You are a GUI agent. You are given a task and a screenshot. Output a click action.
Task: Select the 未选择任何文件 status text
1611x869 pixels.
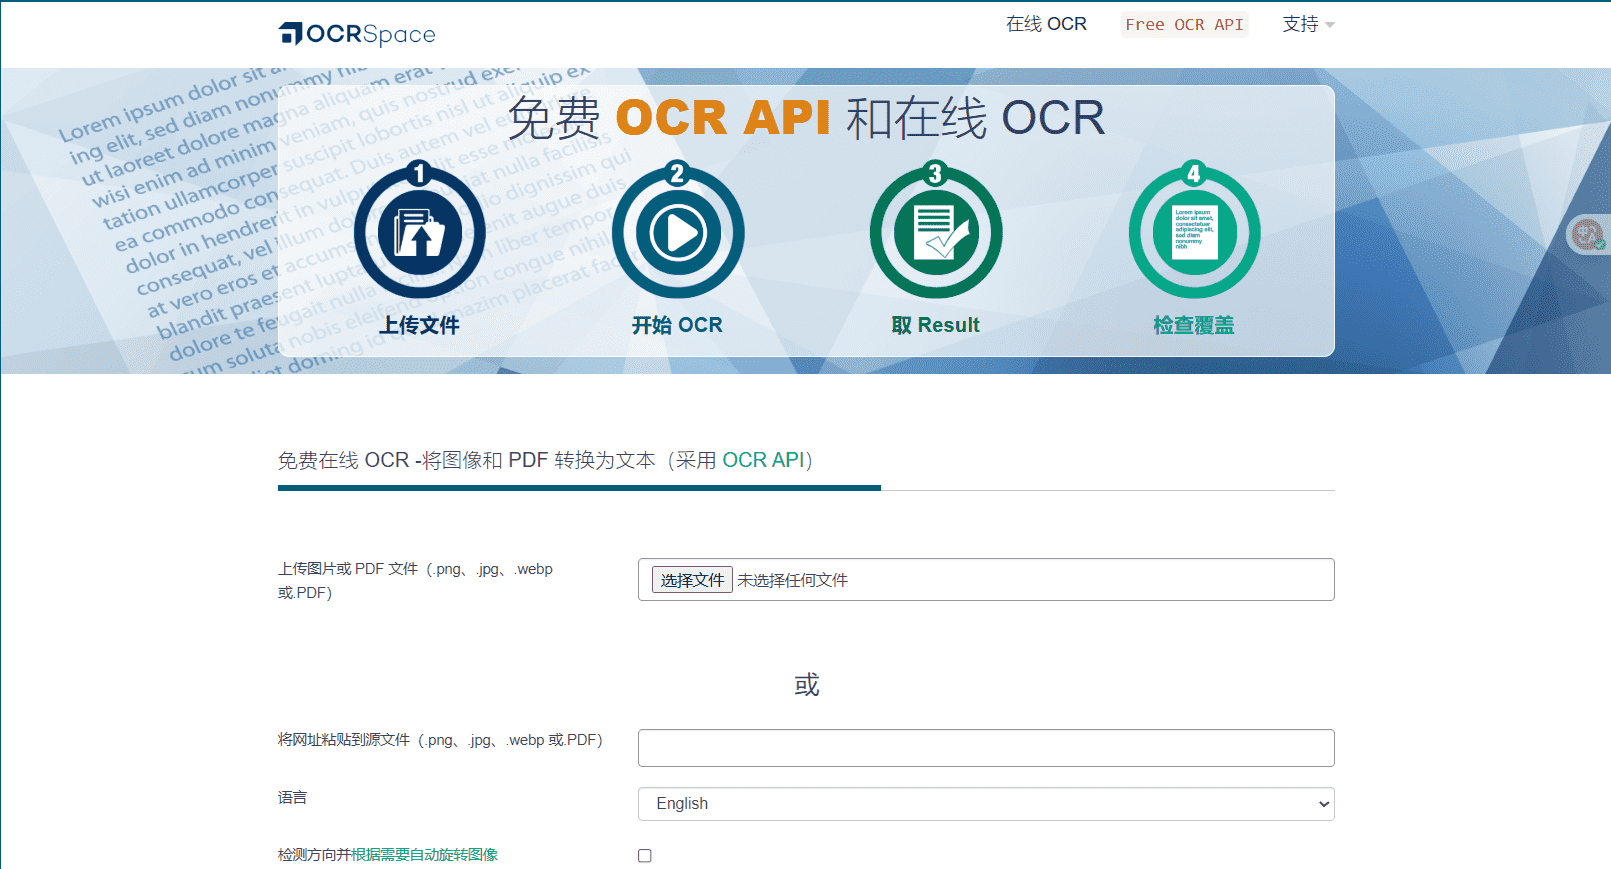click(792, 580)
